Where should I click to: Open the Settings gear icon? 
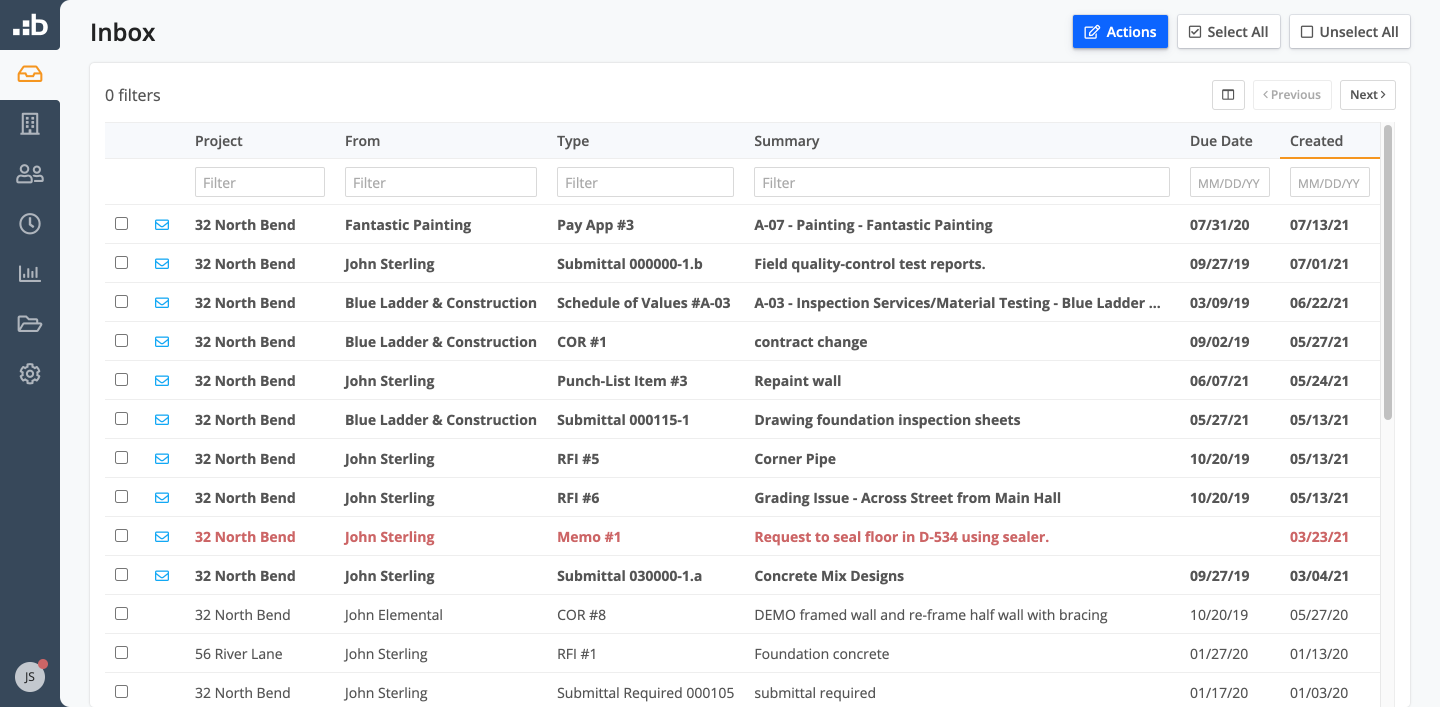point(29,373)
